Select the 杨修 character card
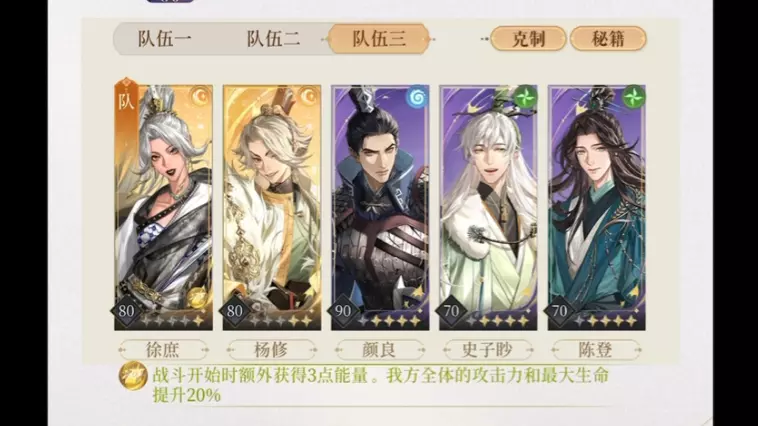The image size is (758, 426). click(272, 208)
